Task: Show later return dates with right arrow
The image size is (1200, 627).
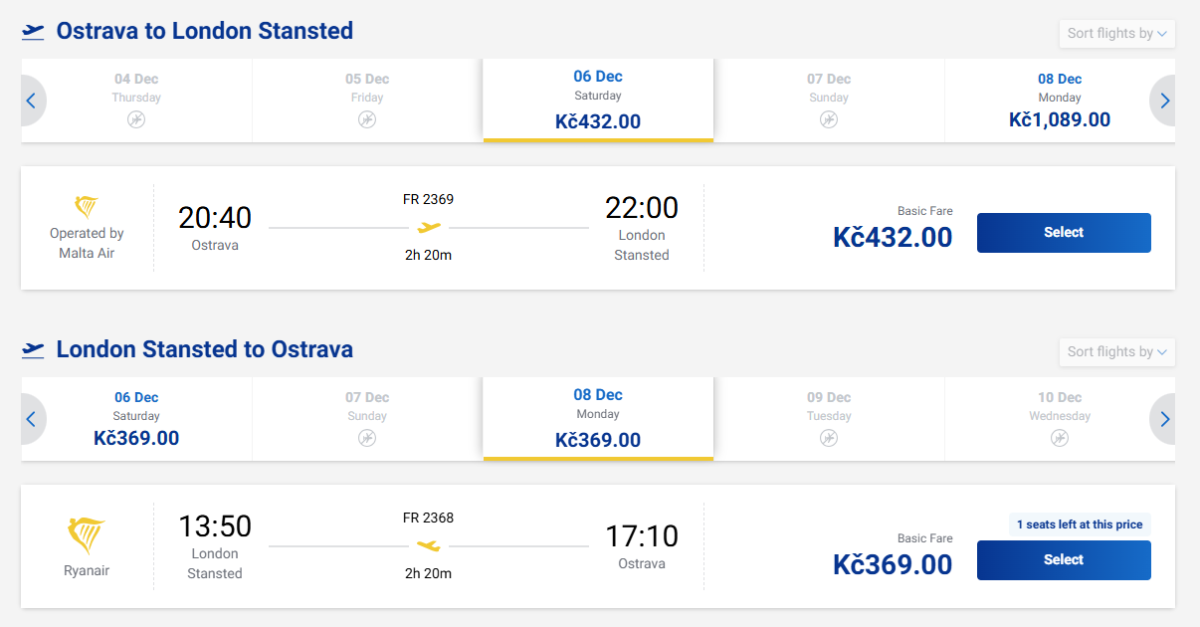Action: [x=1165, y=419]
